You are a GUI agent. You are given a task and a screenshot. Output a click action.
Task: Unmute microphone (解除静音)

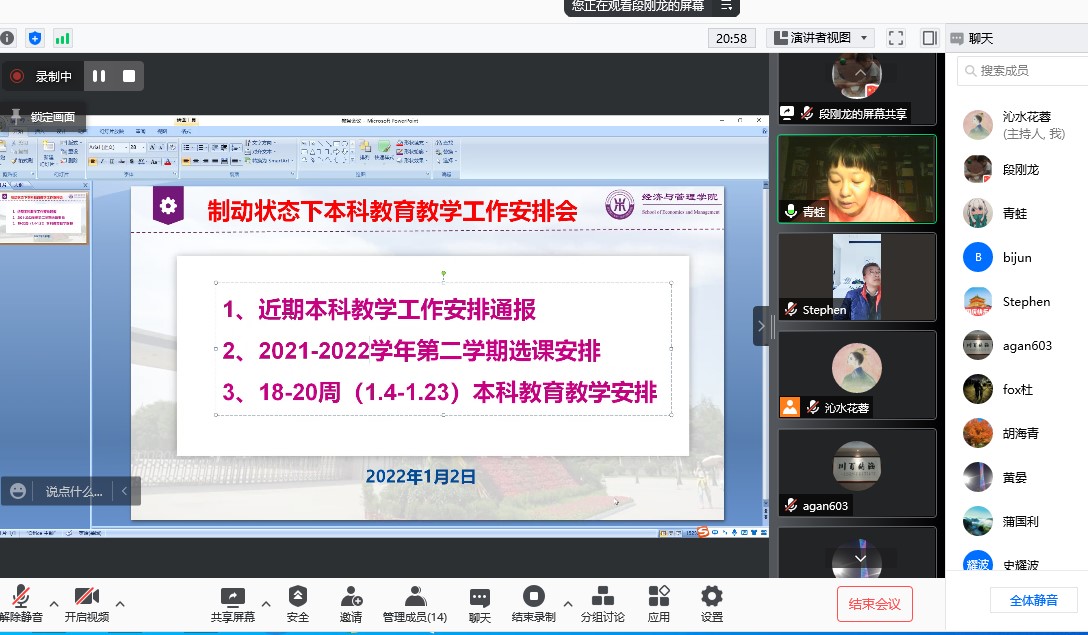pos(21,598)
